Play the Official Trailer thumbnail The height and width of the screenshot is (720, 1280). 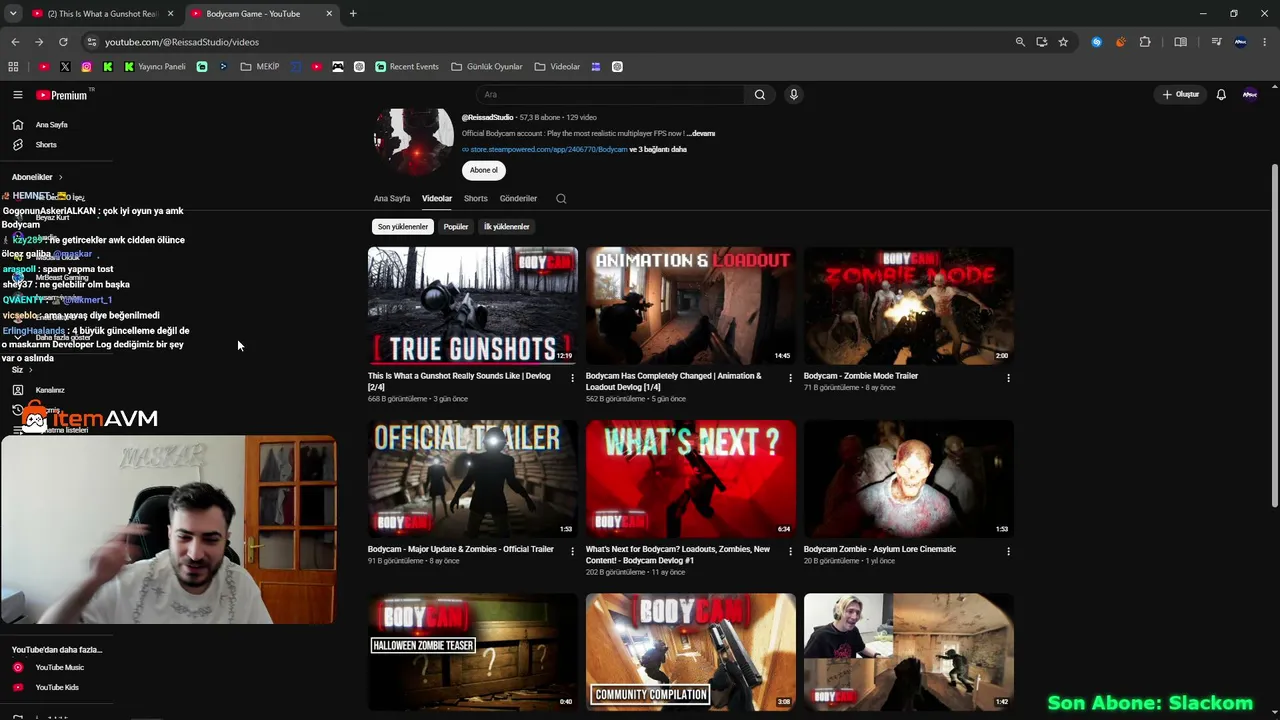click(x=473, y=479)
